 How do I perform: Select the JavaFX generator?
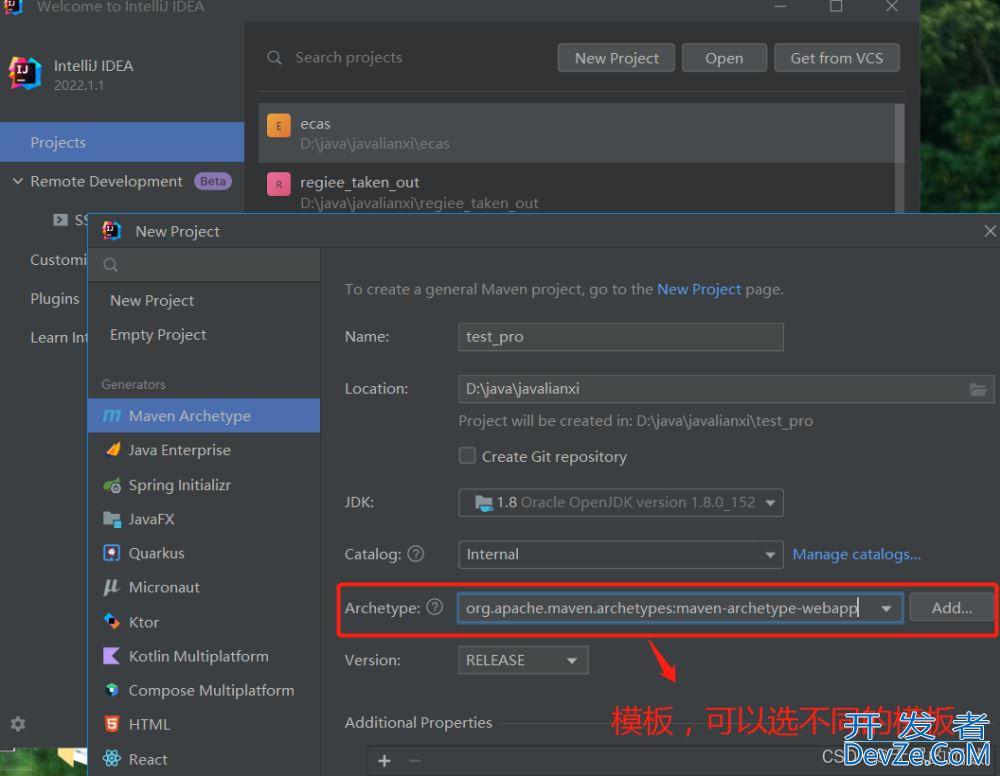tap(203, 519)
